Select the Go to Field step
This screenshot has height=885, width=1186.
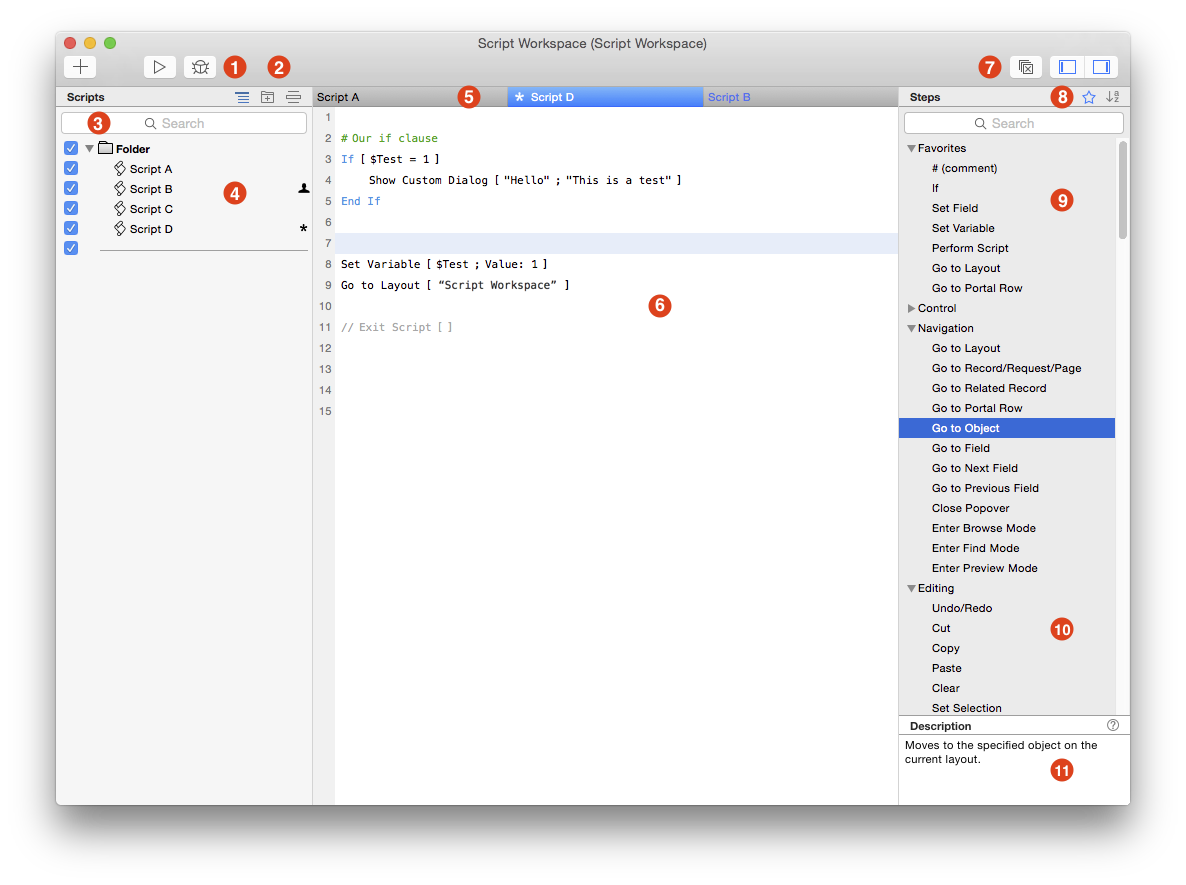coord(961,449)
